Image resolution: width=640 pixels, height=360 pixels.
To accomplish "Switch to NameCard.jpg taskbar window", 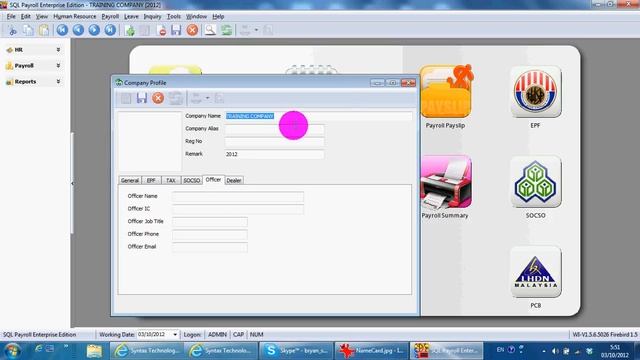I will (x=371, y=351).
